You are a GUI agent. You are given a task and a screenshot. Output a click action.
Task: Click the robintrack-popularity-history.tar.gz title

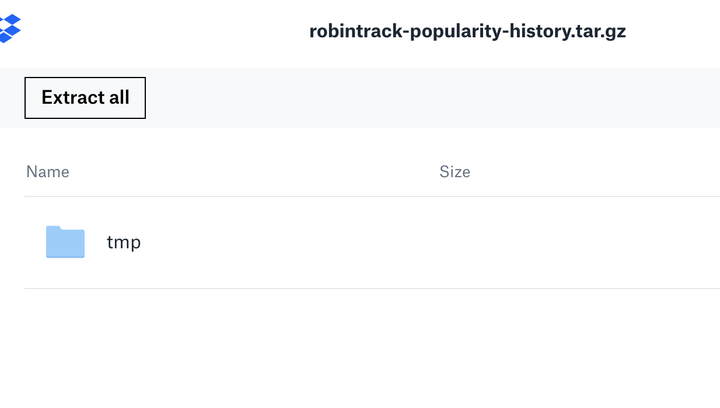pos(467,31)
